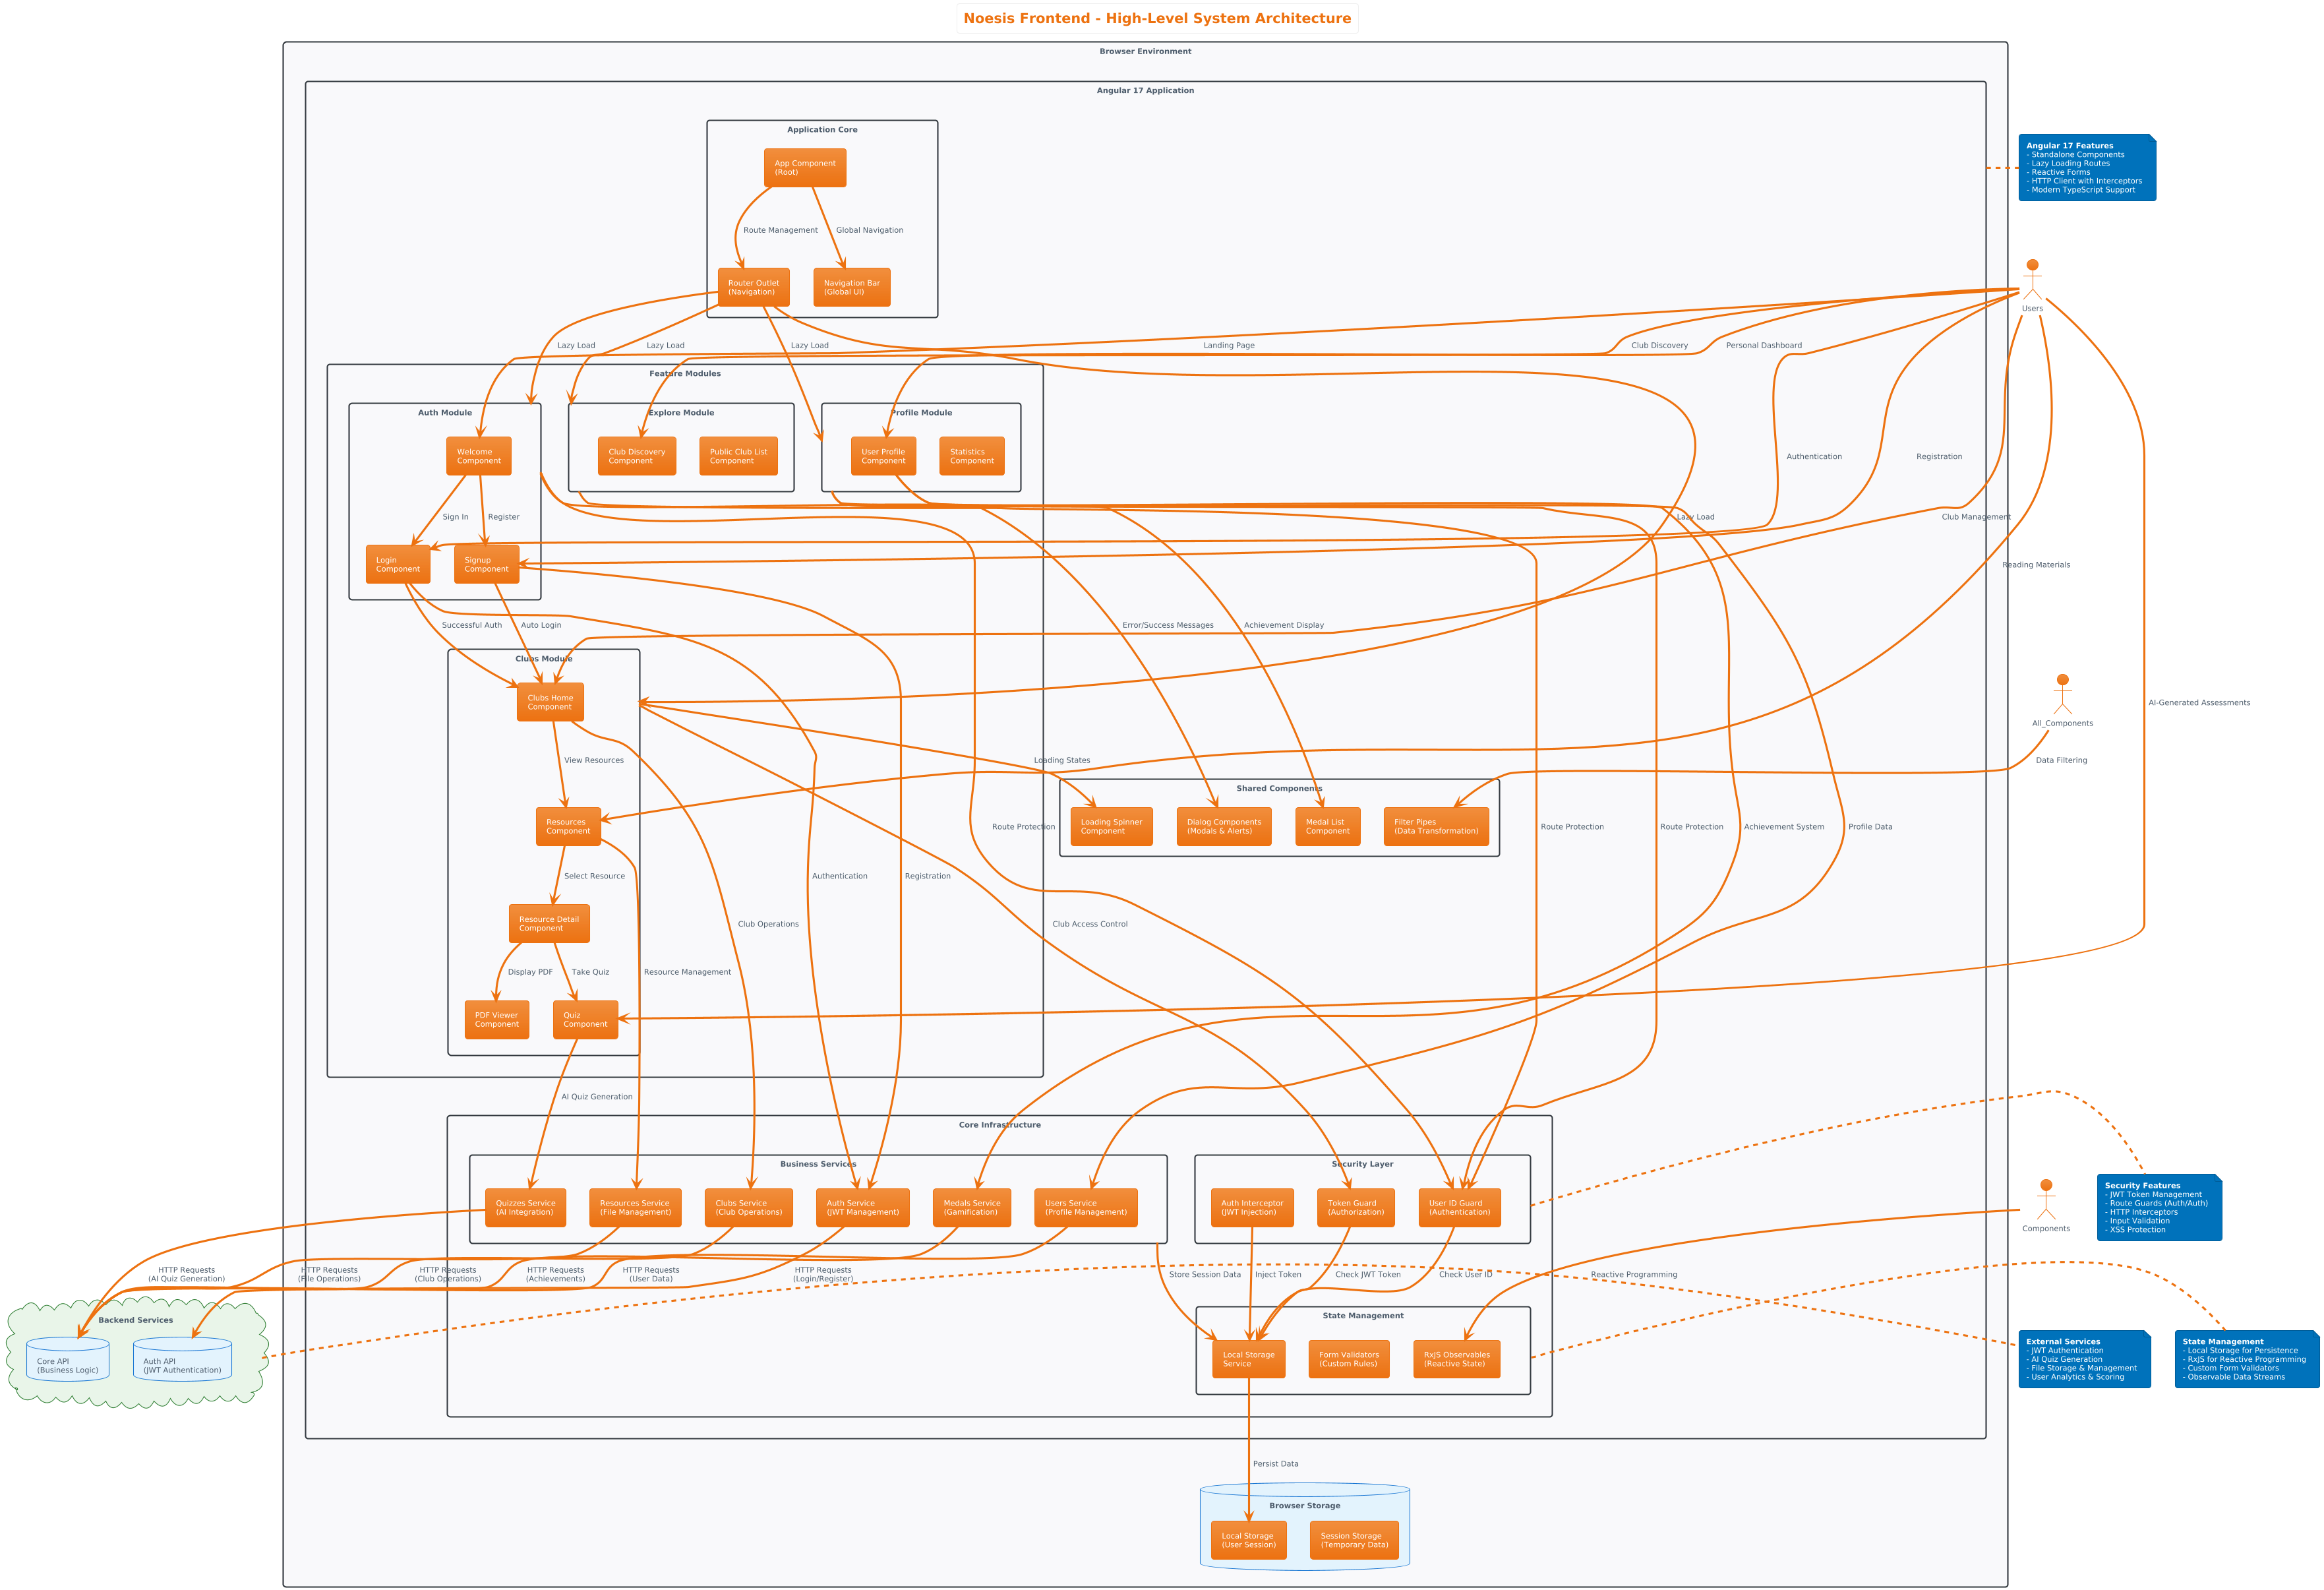Select the Security Features note box
The image size is (2324, 1590).
pos(2159,1207)
